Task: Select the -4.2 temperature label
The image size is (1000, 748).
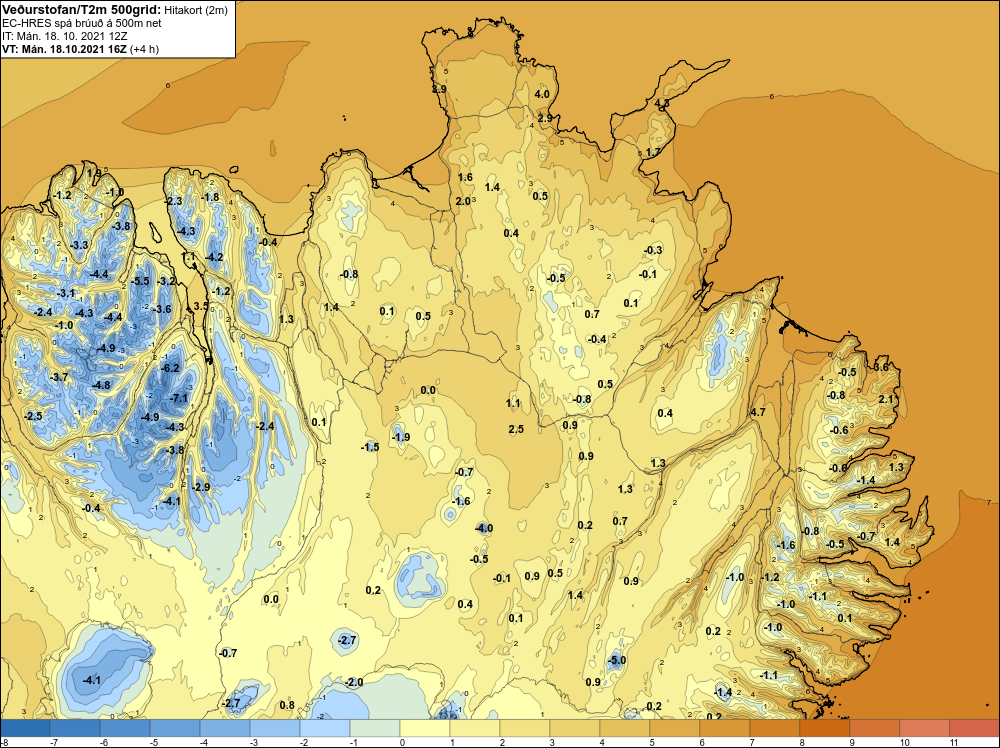Action: pyautogui.click(x=214, y=258)
